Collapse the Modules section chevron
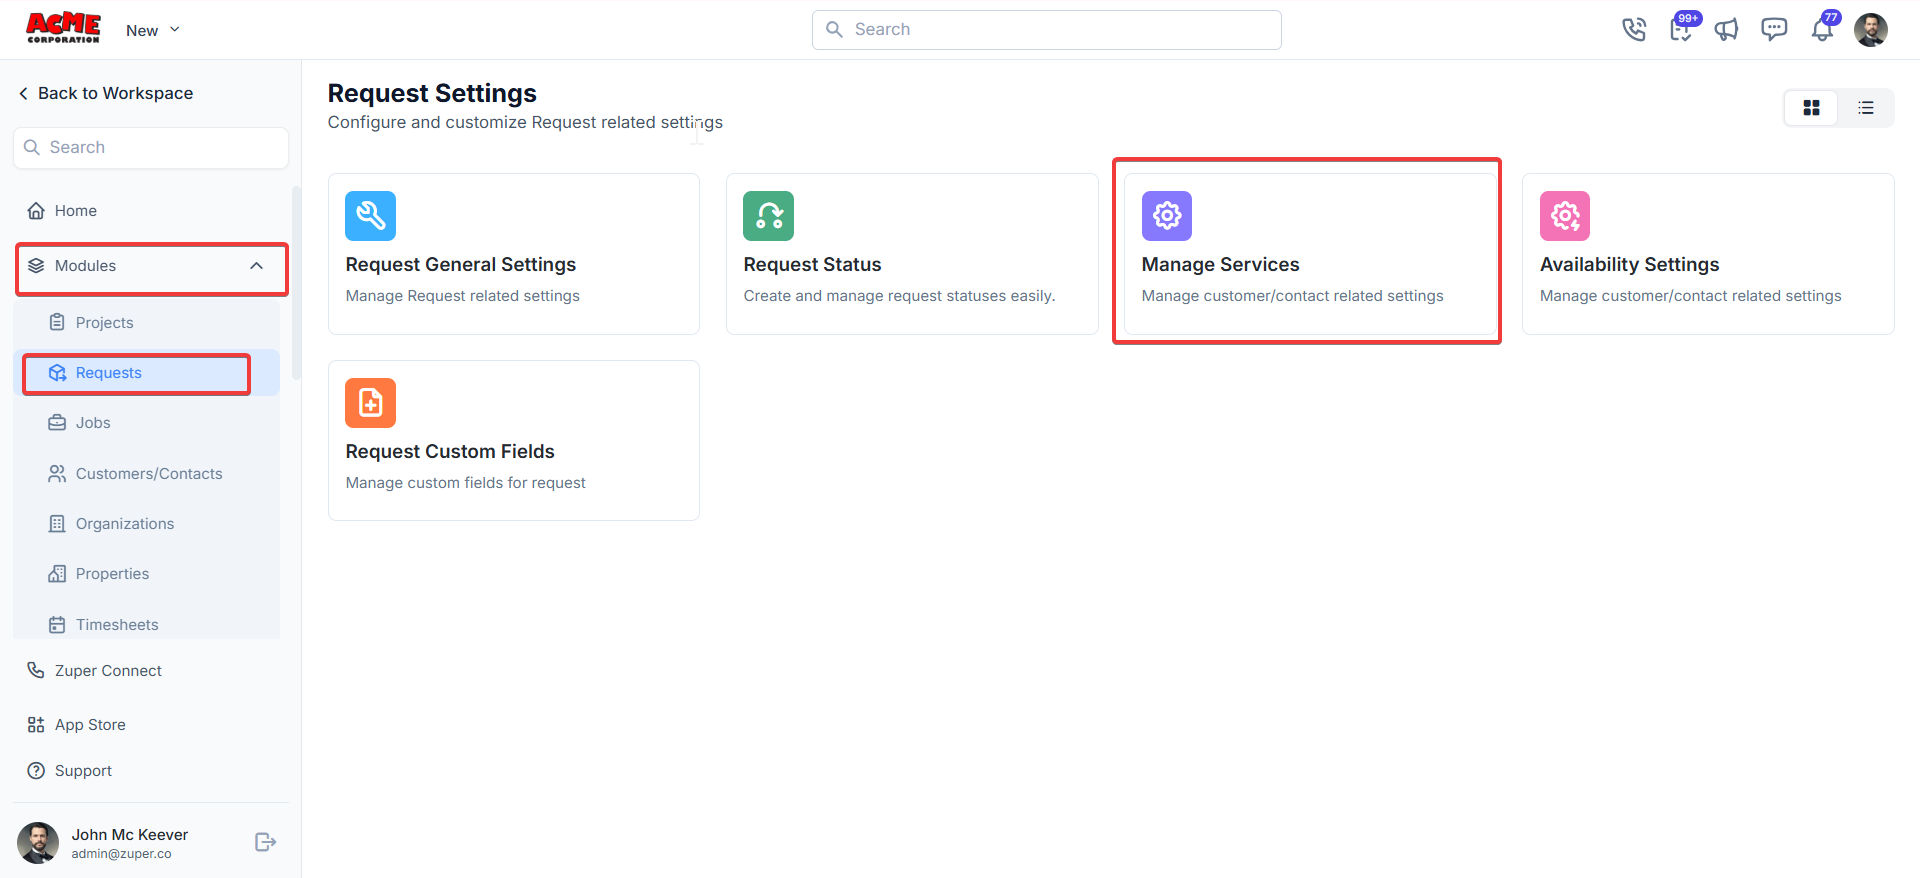1920x878 pixels. click(x=256, y=266)
